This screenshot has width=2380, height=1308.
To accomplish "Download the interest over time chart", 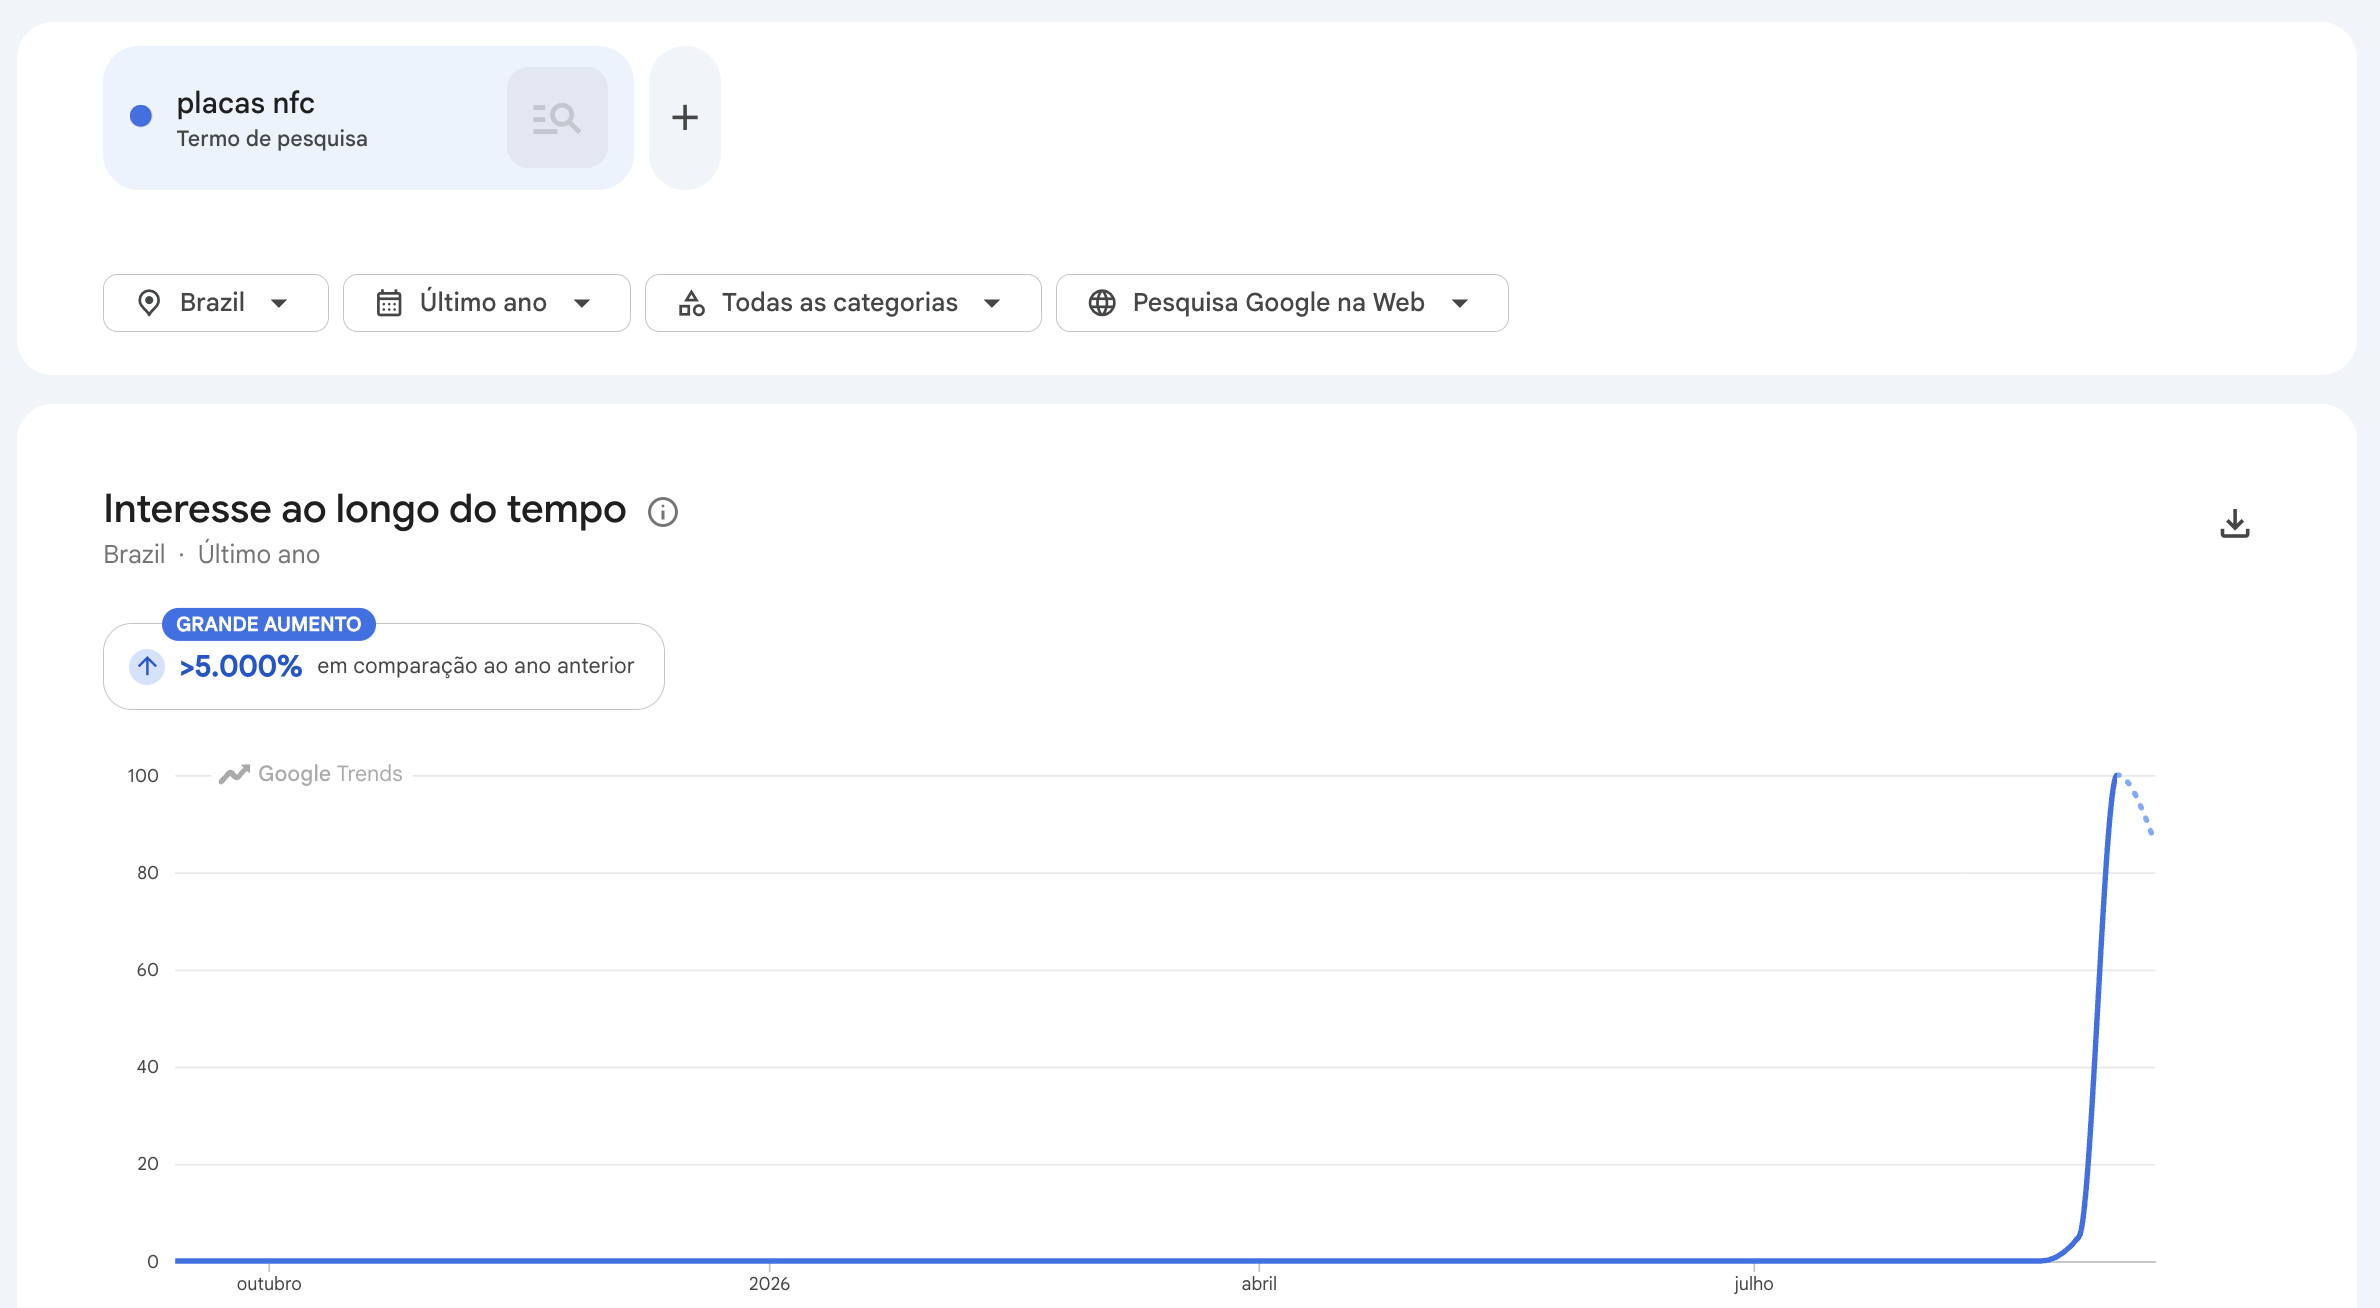I will point(2235,524).
